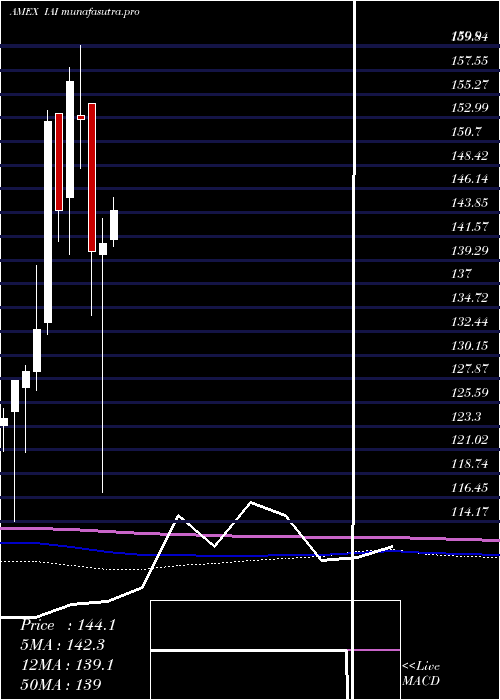Click the 123.3 price label
Viewport: 500px width, 700px height.
click(x=466, y=417)
